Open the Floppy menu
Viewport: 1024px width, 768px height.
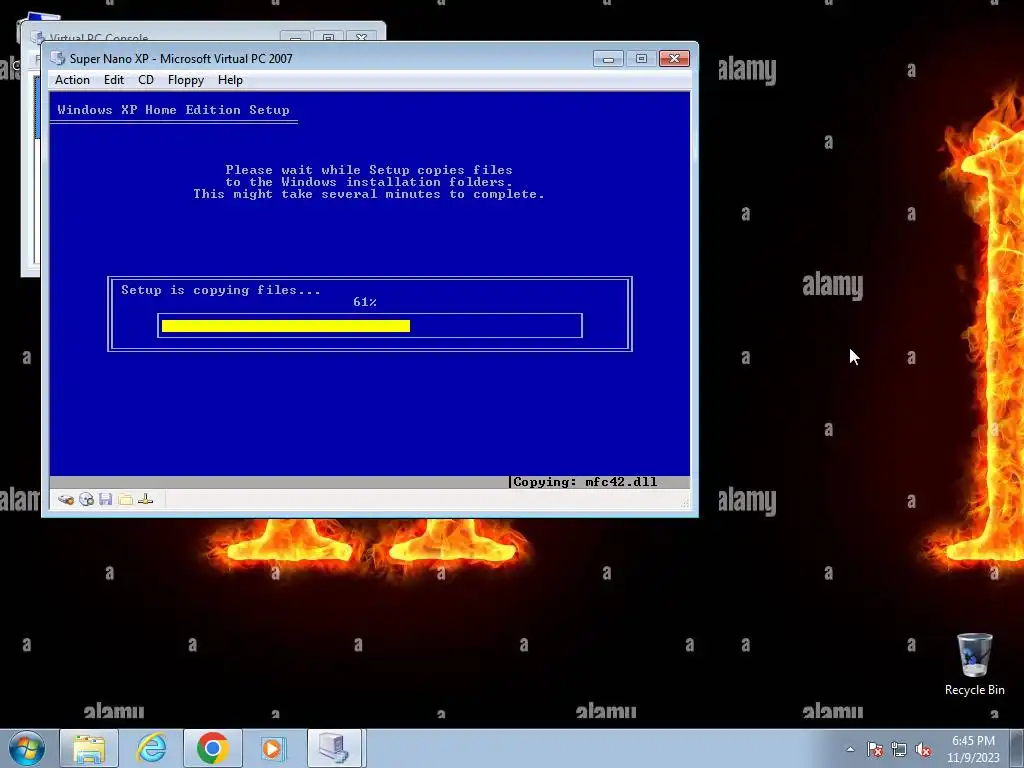pos(185,80)
